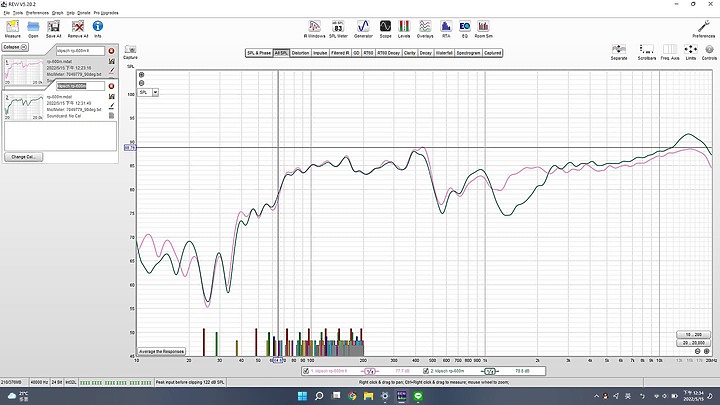Click the Separate traces icon
Screen dimensions: 720x405
(619, 52)
